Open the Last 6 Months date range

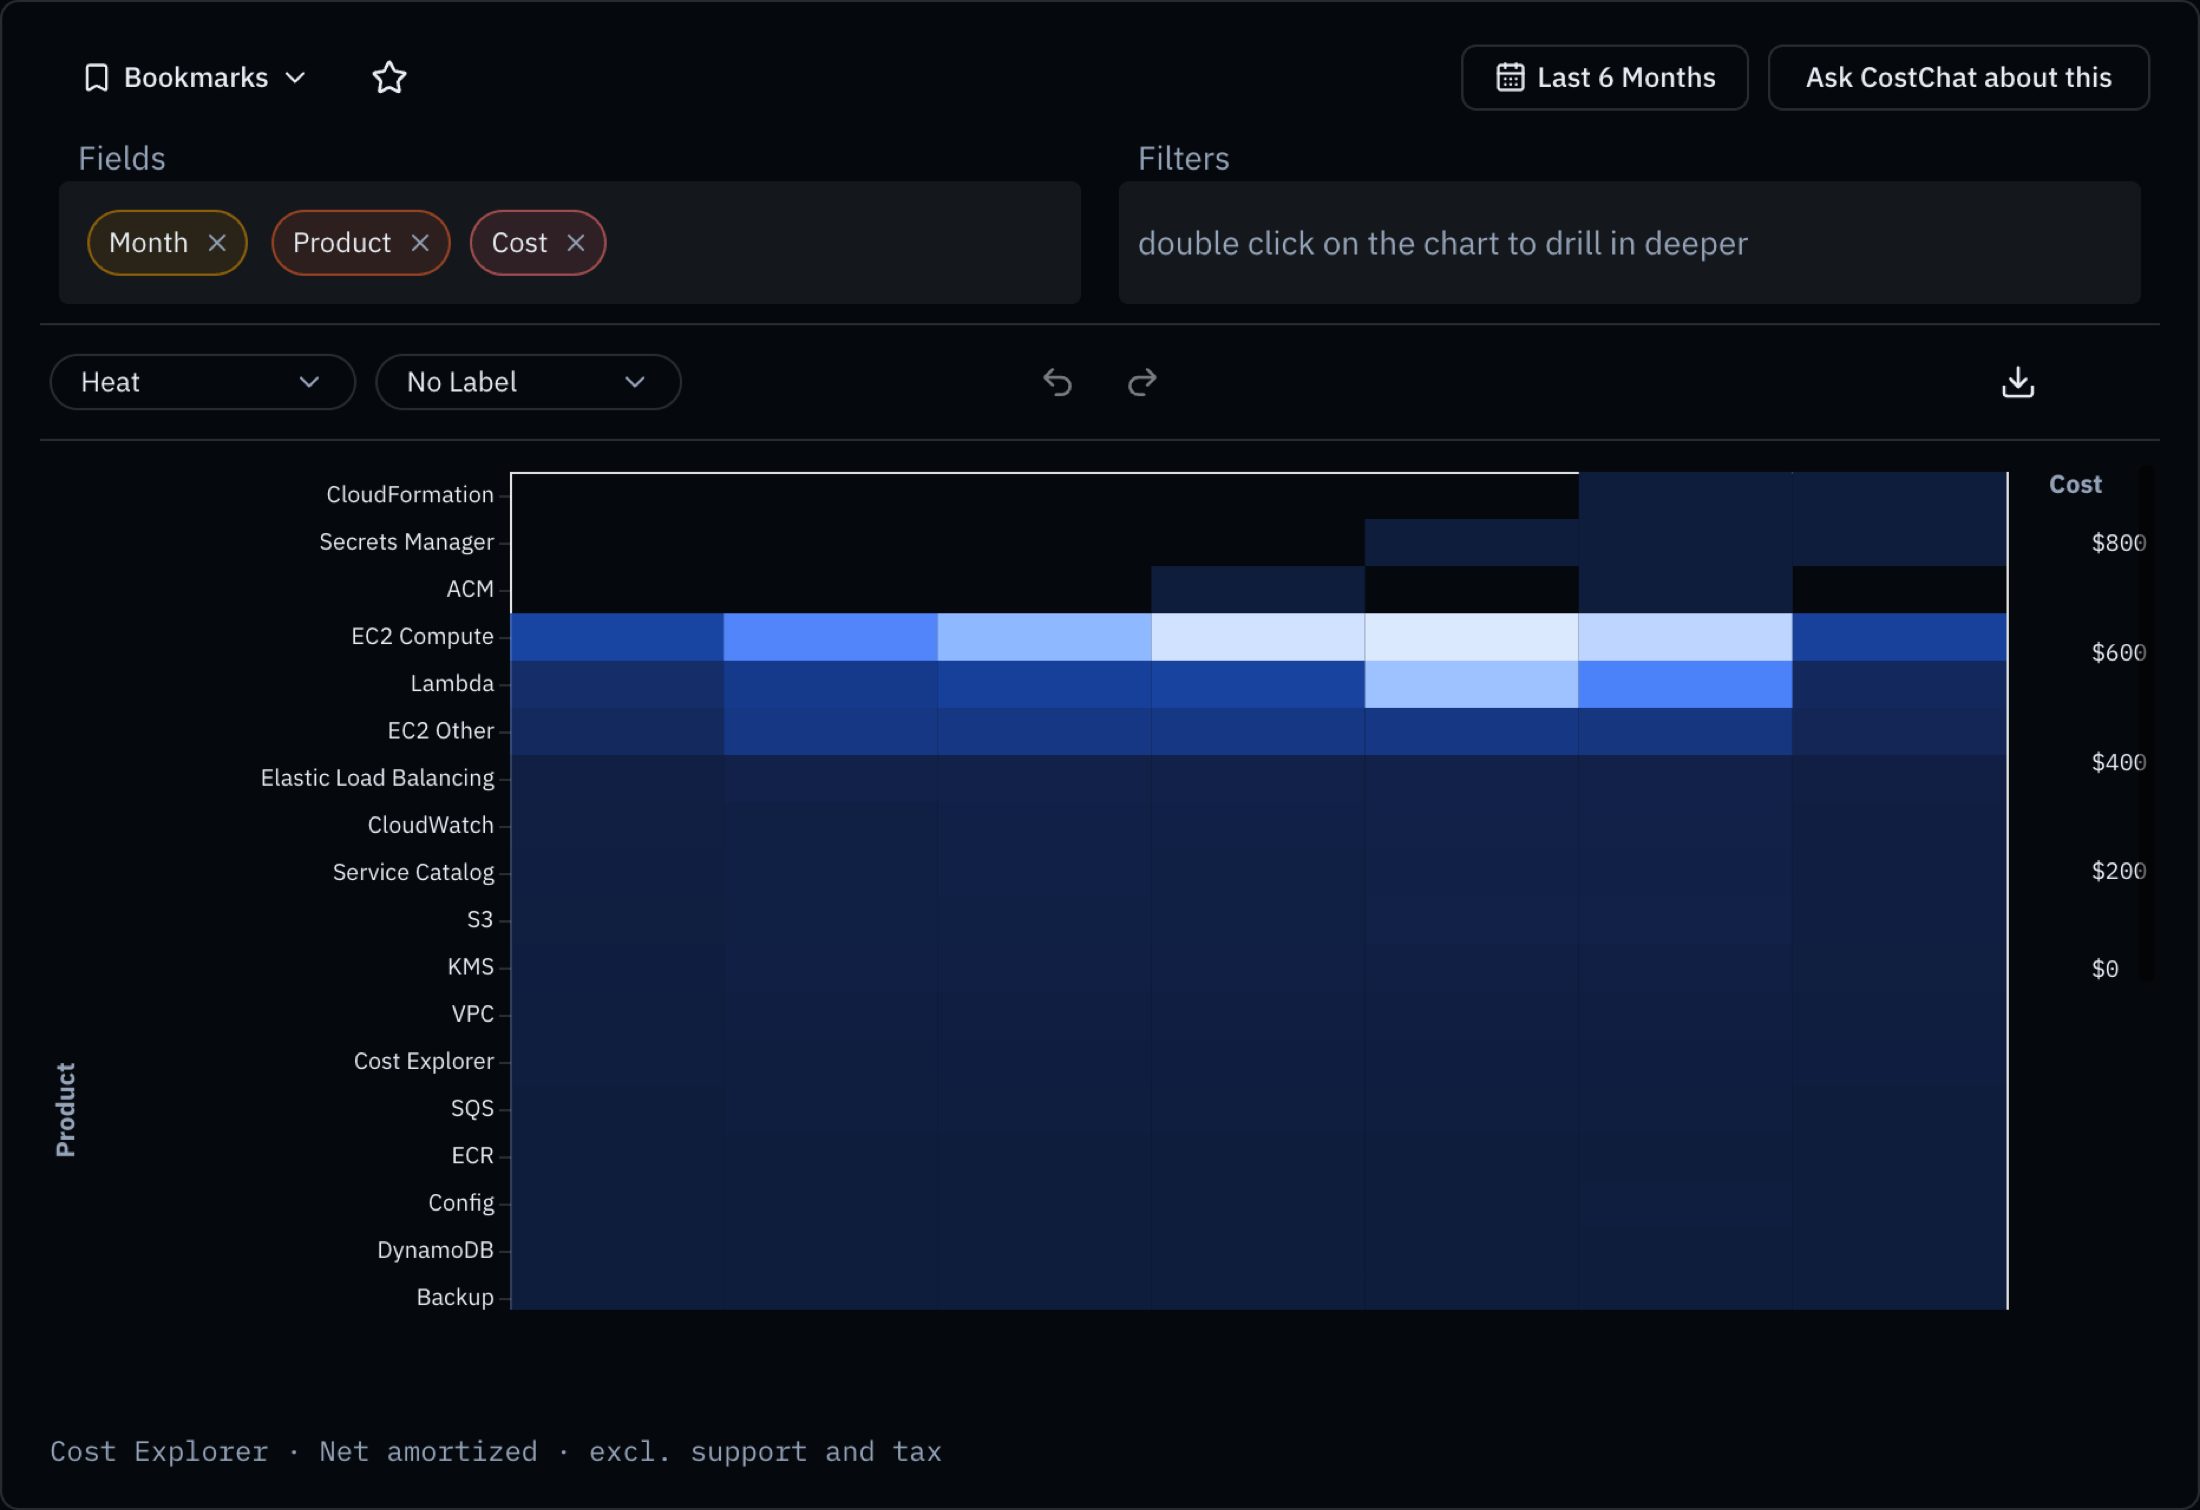tap(1604, 77)
